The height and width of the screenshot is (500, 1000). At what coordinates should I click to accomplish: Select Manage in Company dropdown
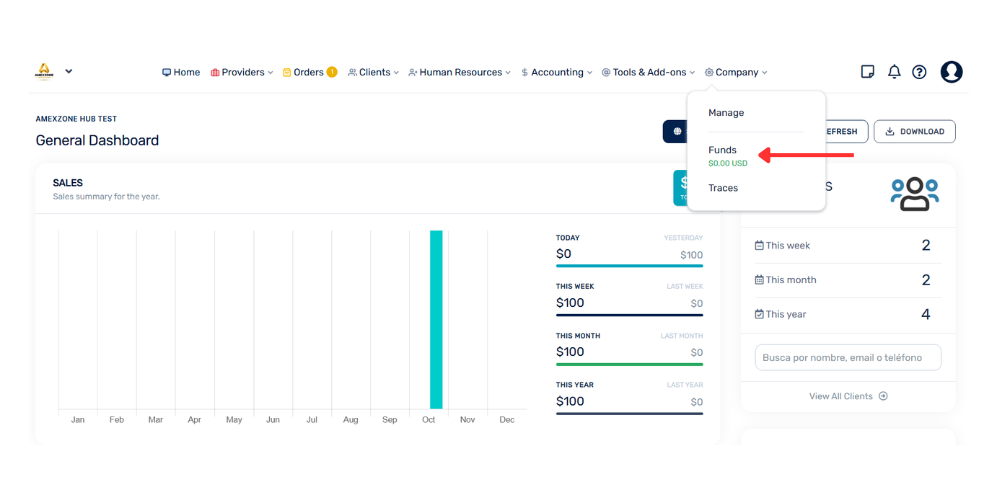[726, 113]
